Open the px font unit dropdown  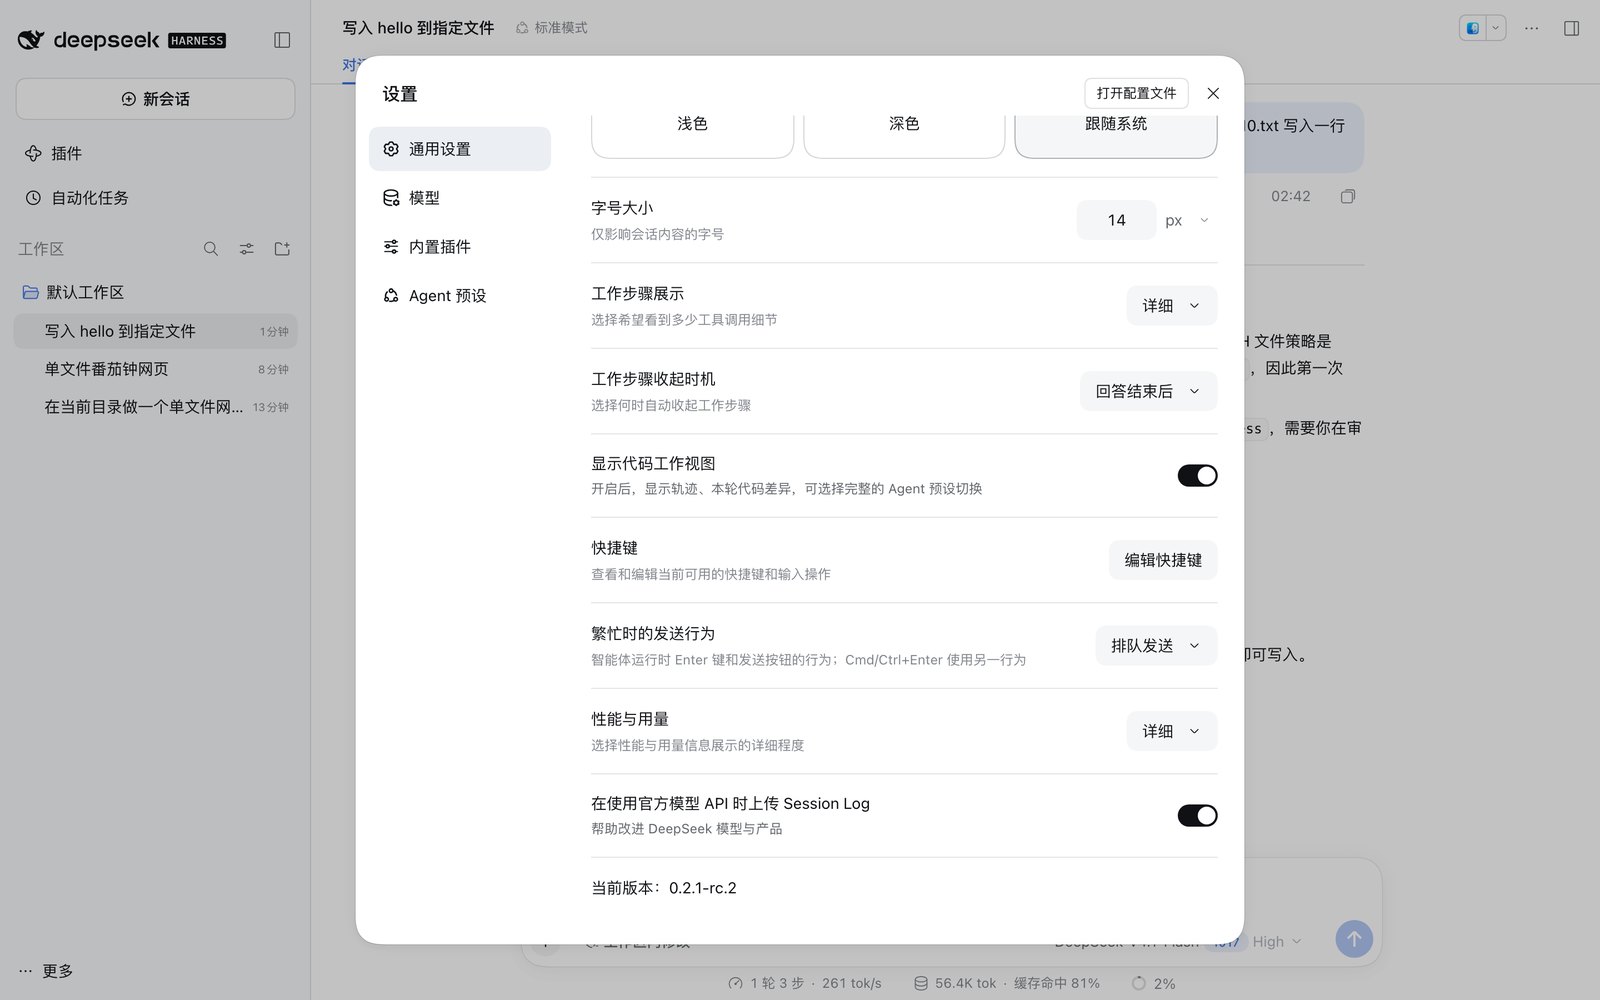coord(1188,220)
